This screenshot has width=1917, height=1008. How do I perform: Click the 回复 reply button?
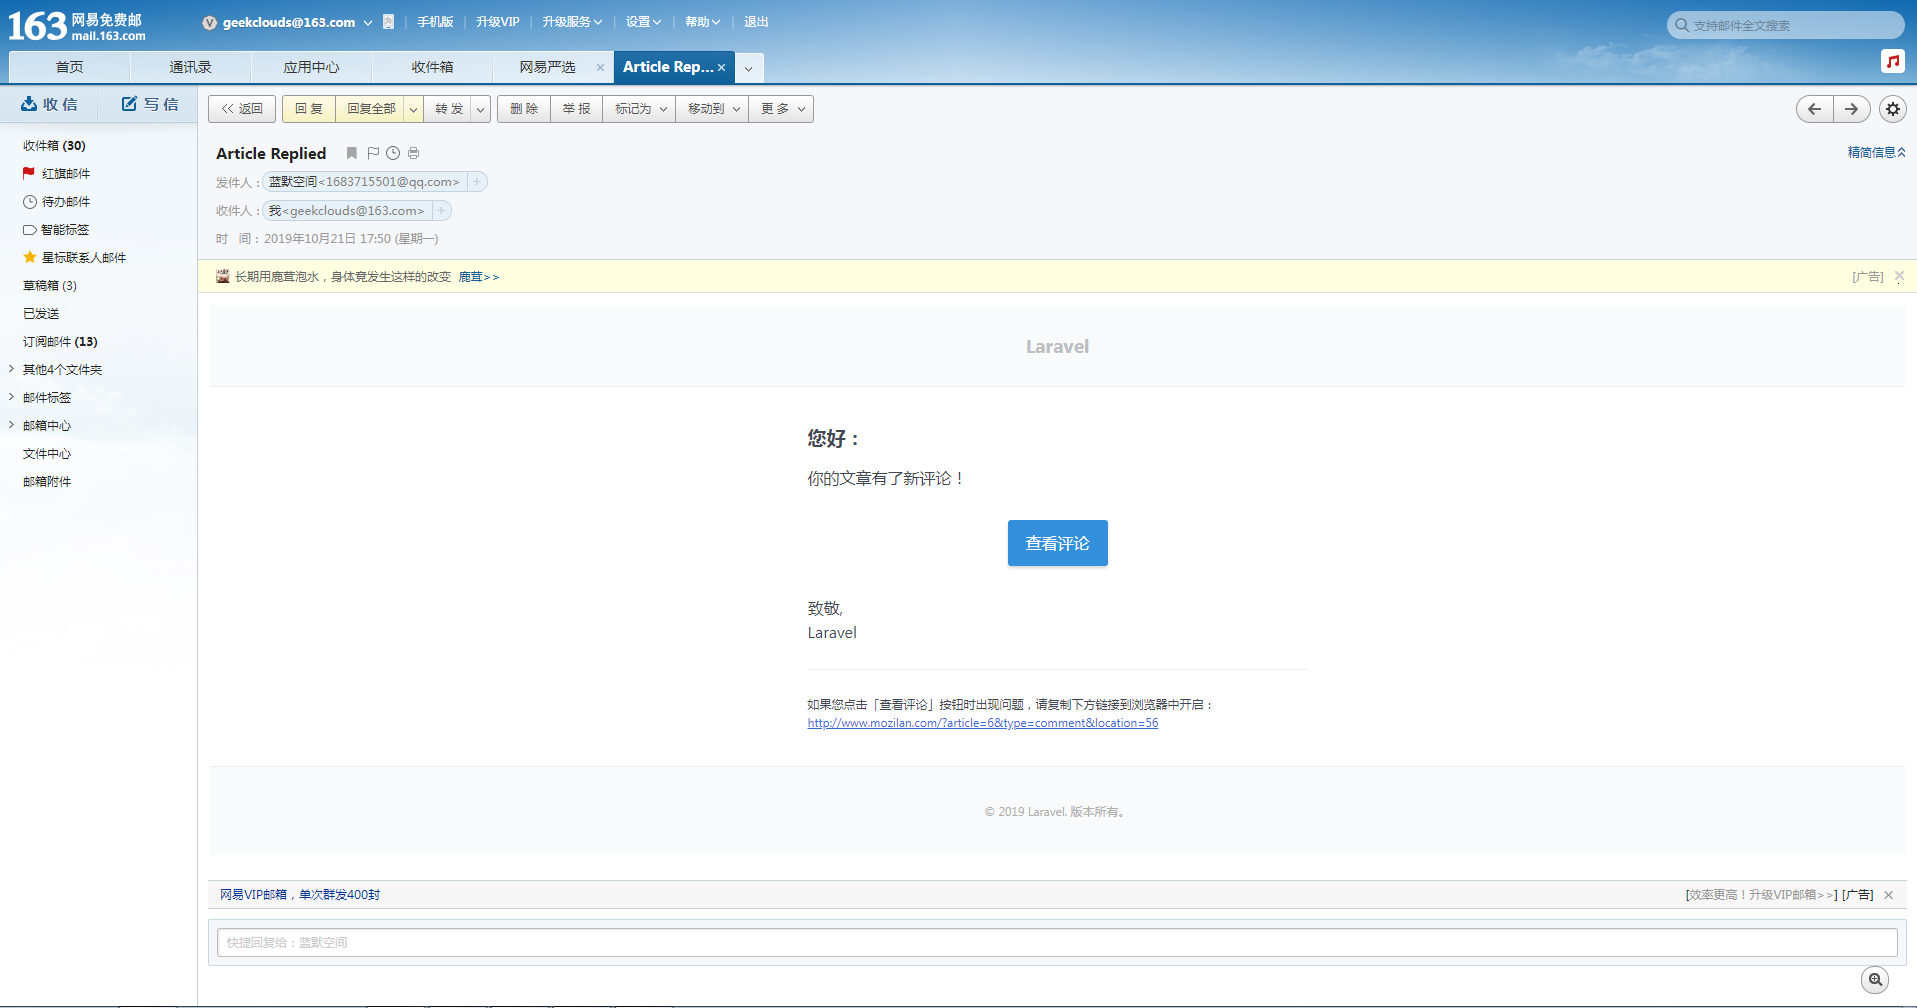pos(308,109)
